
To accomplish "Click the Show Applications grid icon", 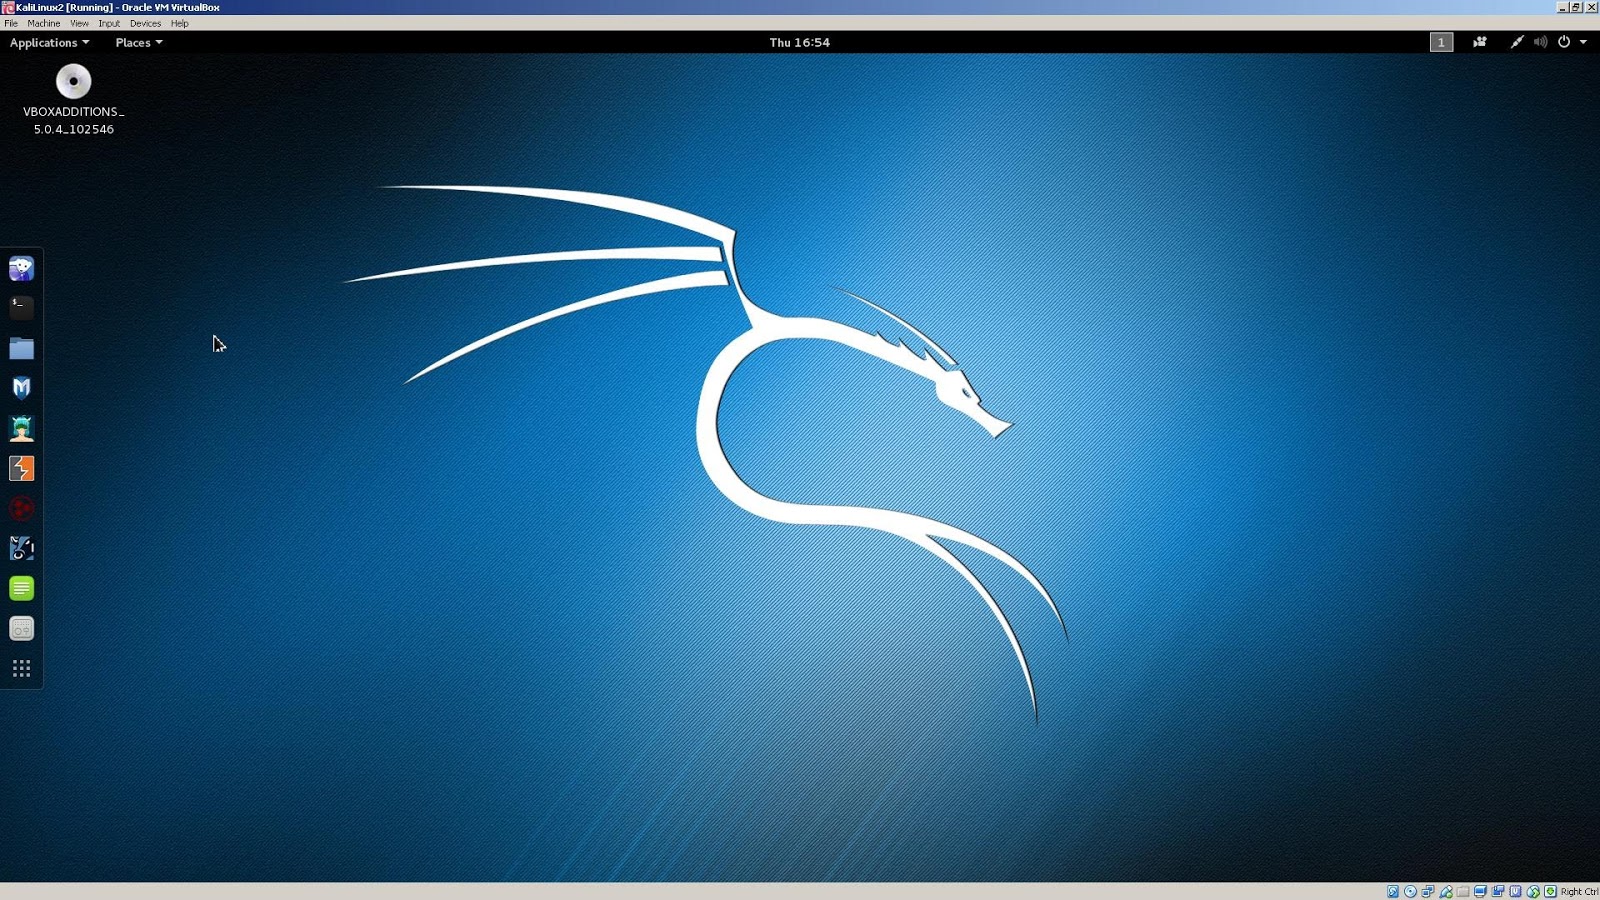I will pyautogui.click(x=21, y=668).
